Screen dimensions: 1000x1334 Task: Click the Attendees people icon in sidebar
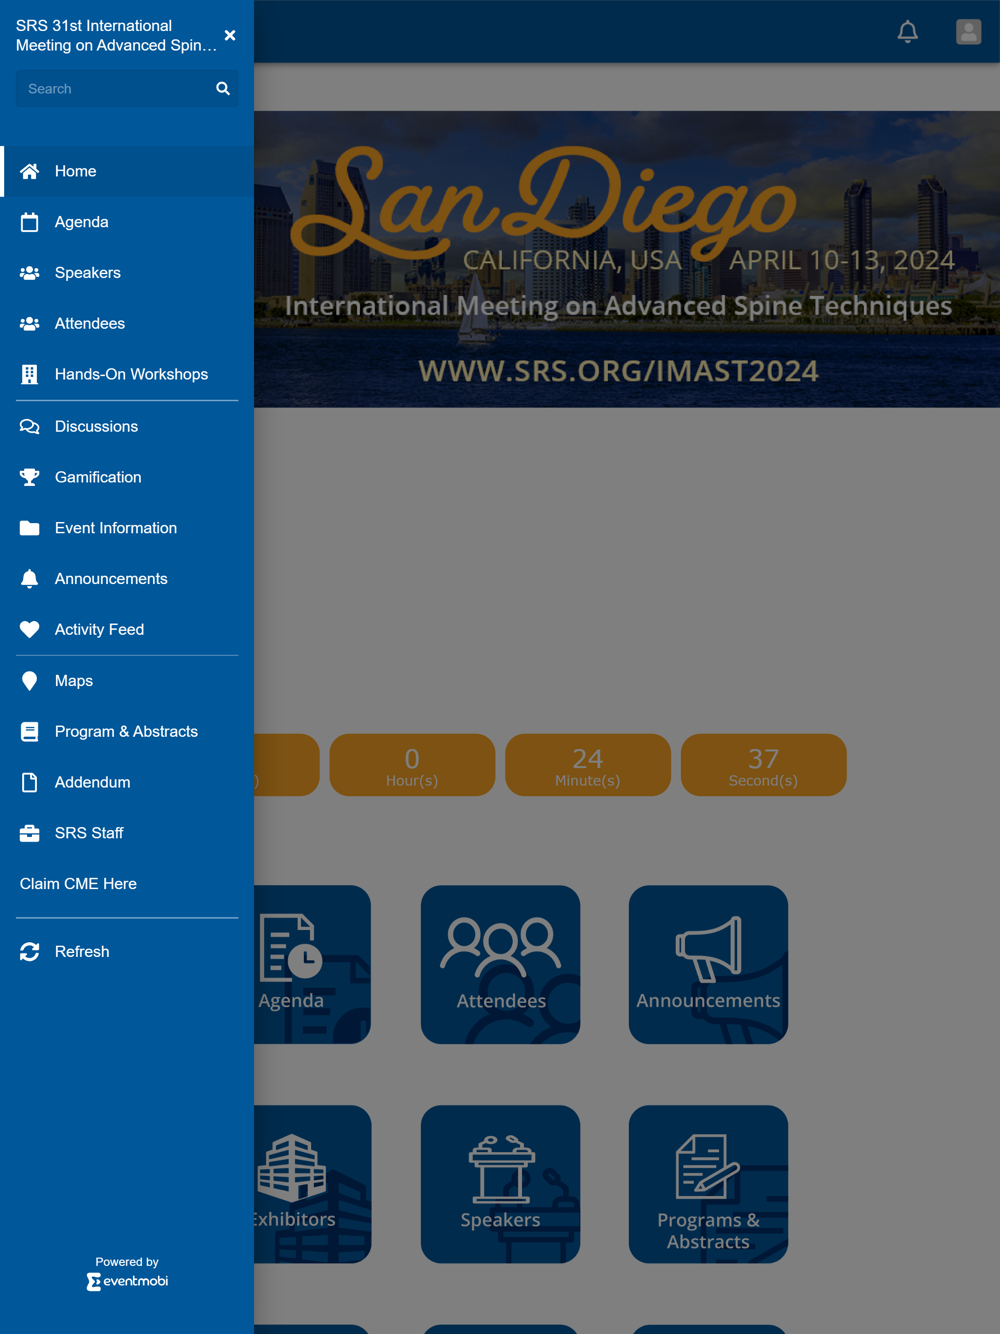pos(30,324)
